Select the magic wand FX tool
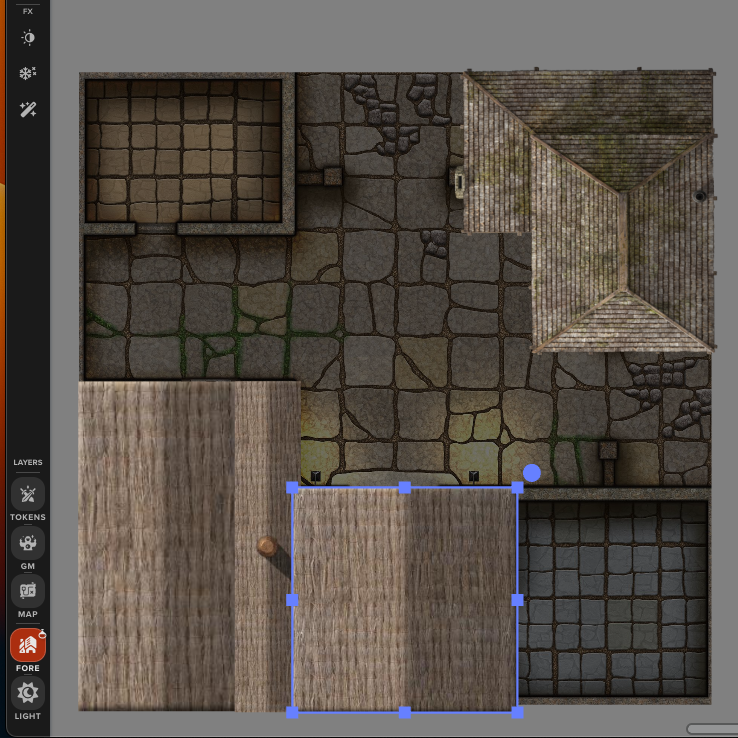Screen dimensions: 738x738 point(28,110)
